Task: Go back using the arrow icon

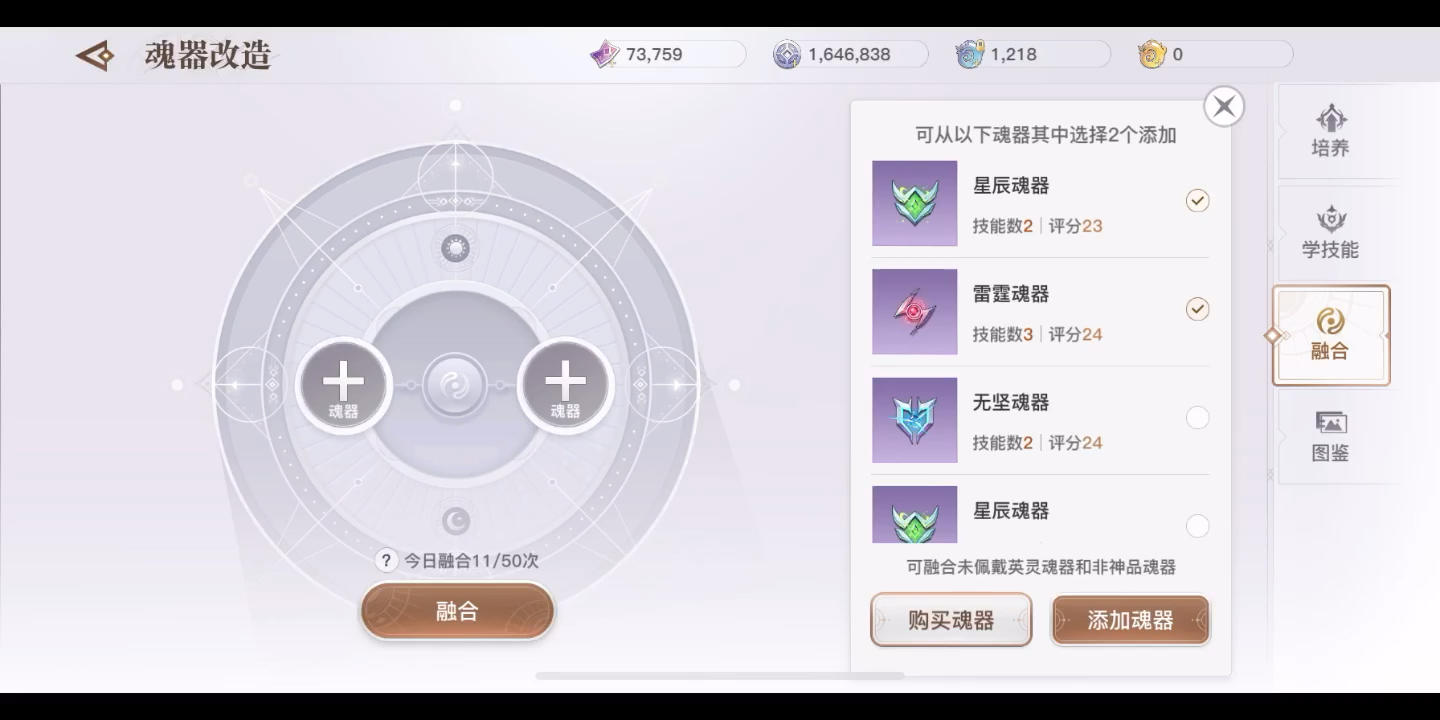Action: click(x=96, y=55)
